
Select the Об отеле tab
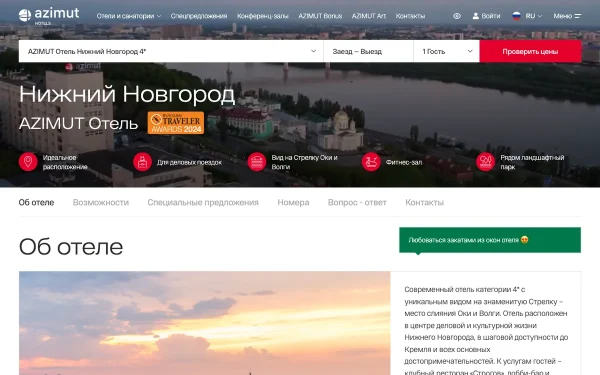click(36, 202)
